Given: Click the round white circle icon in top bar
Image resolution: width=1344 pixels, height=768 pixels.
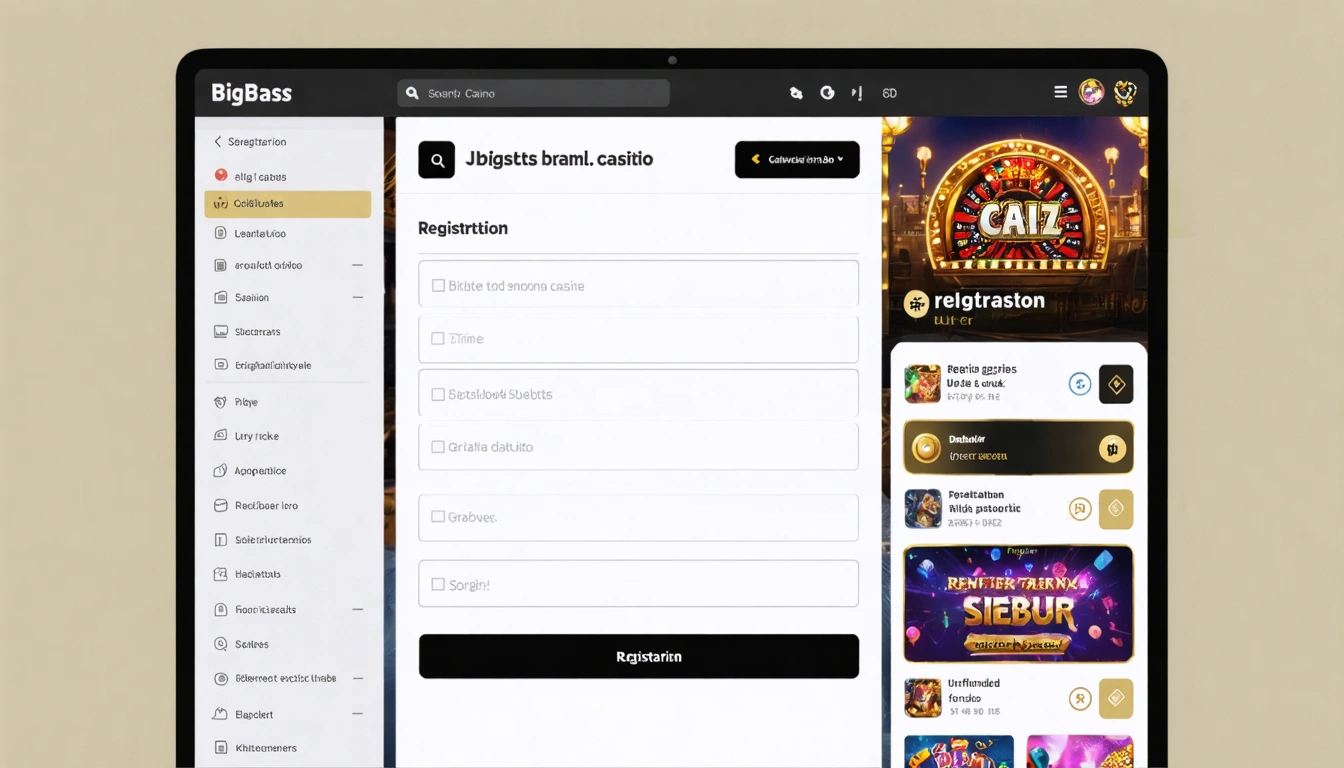Looking at the screenshot, I should pos(827,92).
